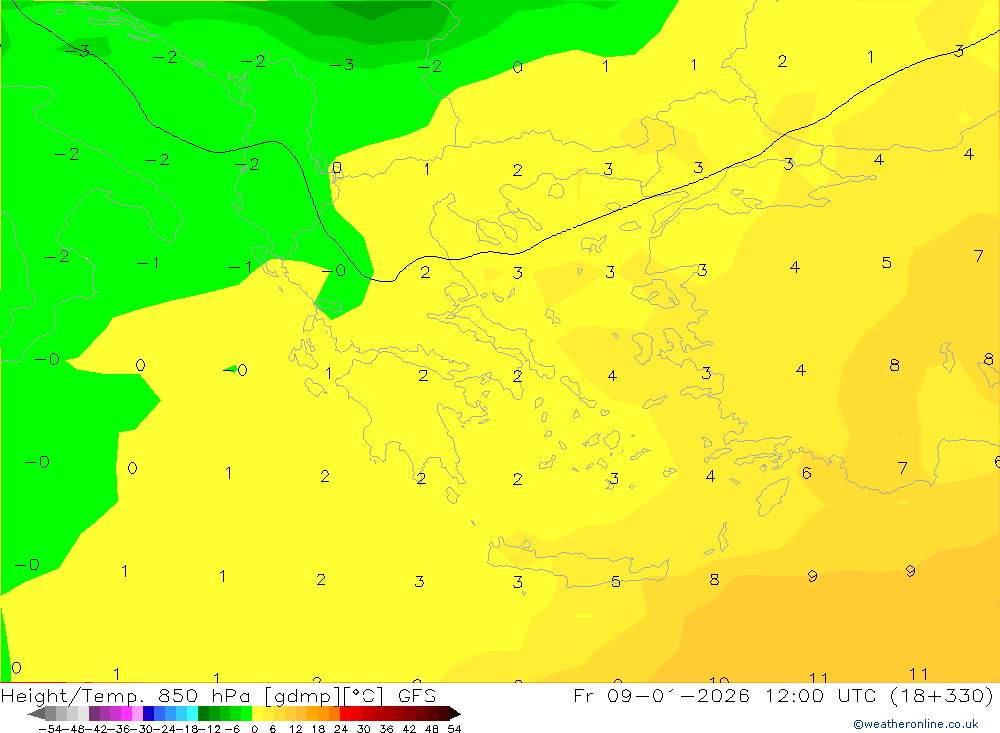This screenshot has width=1000, height=733.
Task: Click the '10' temperature value on map
Action: click(x=719, y=679)
